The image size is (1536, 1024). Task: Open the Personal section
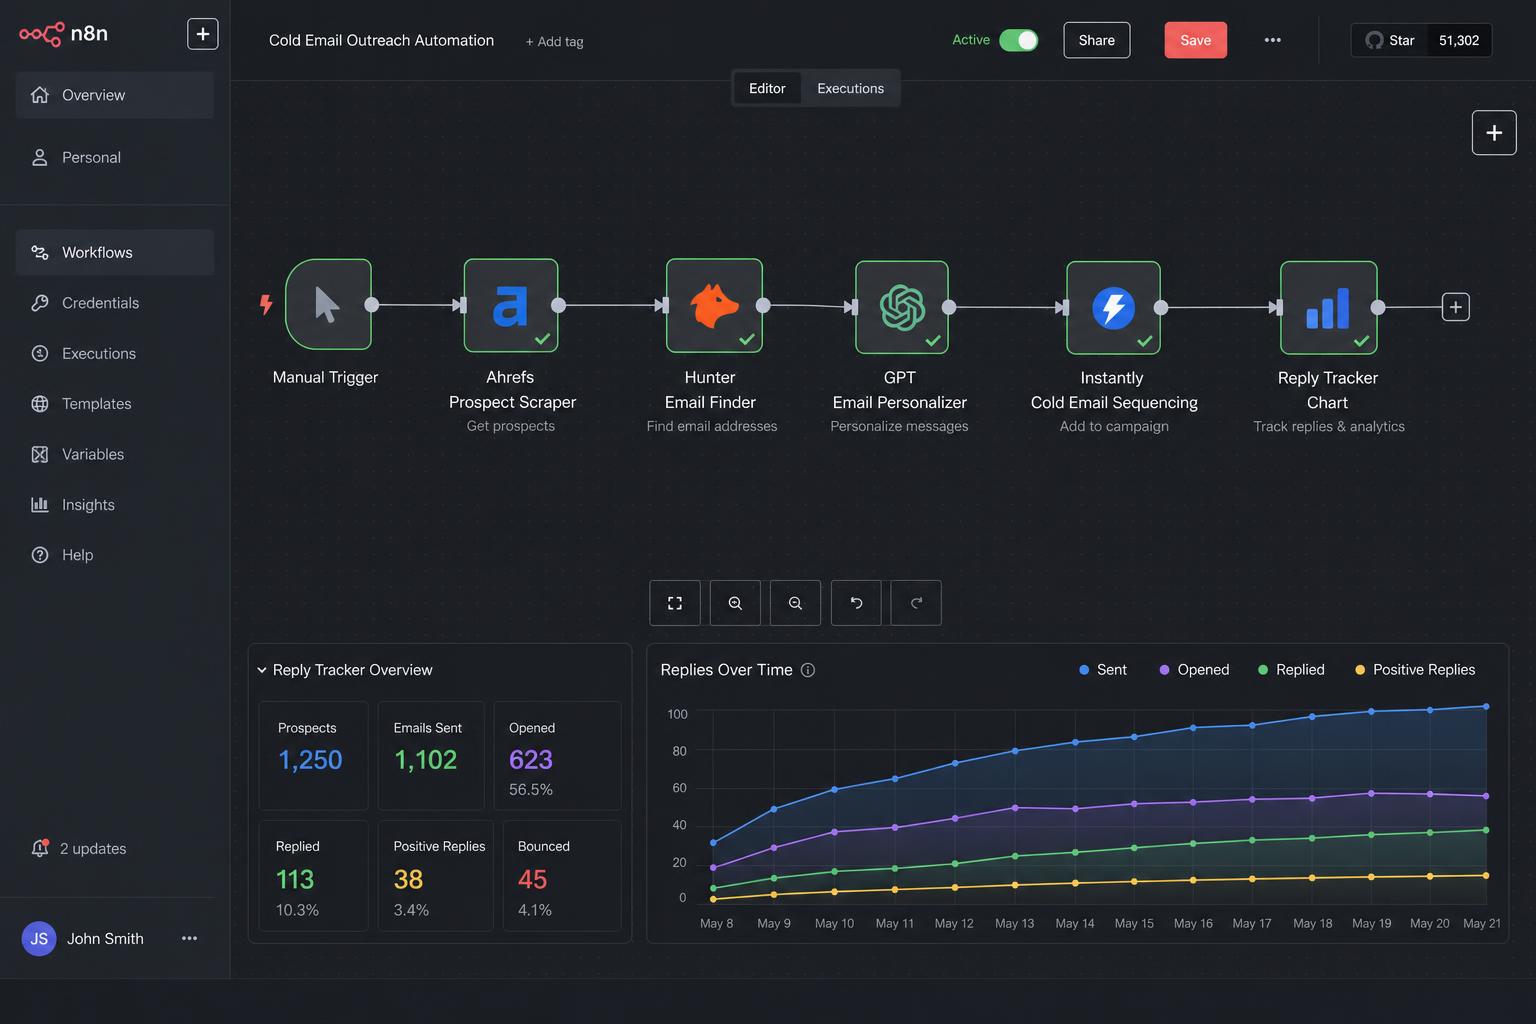click(x=114, y=157)
